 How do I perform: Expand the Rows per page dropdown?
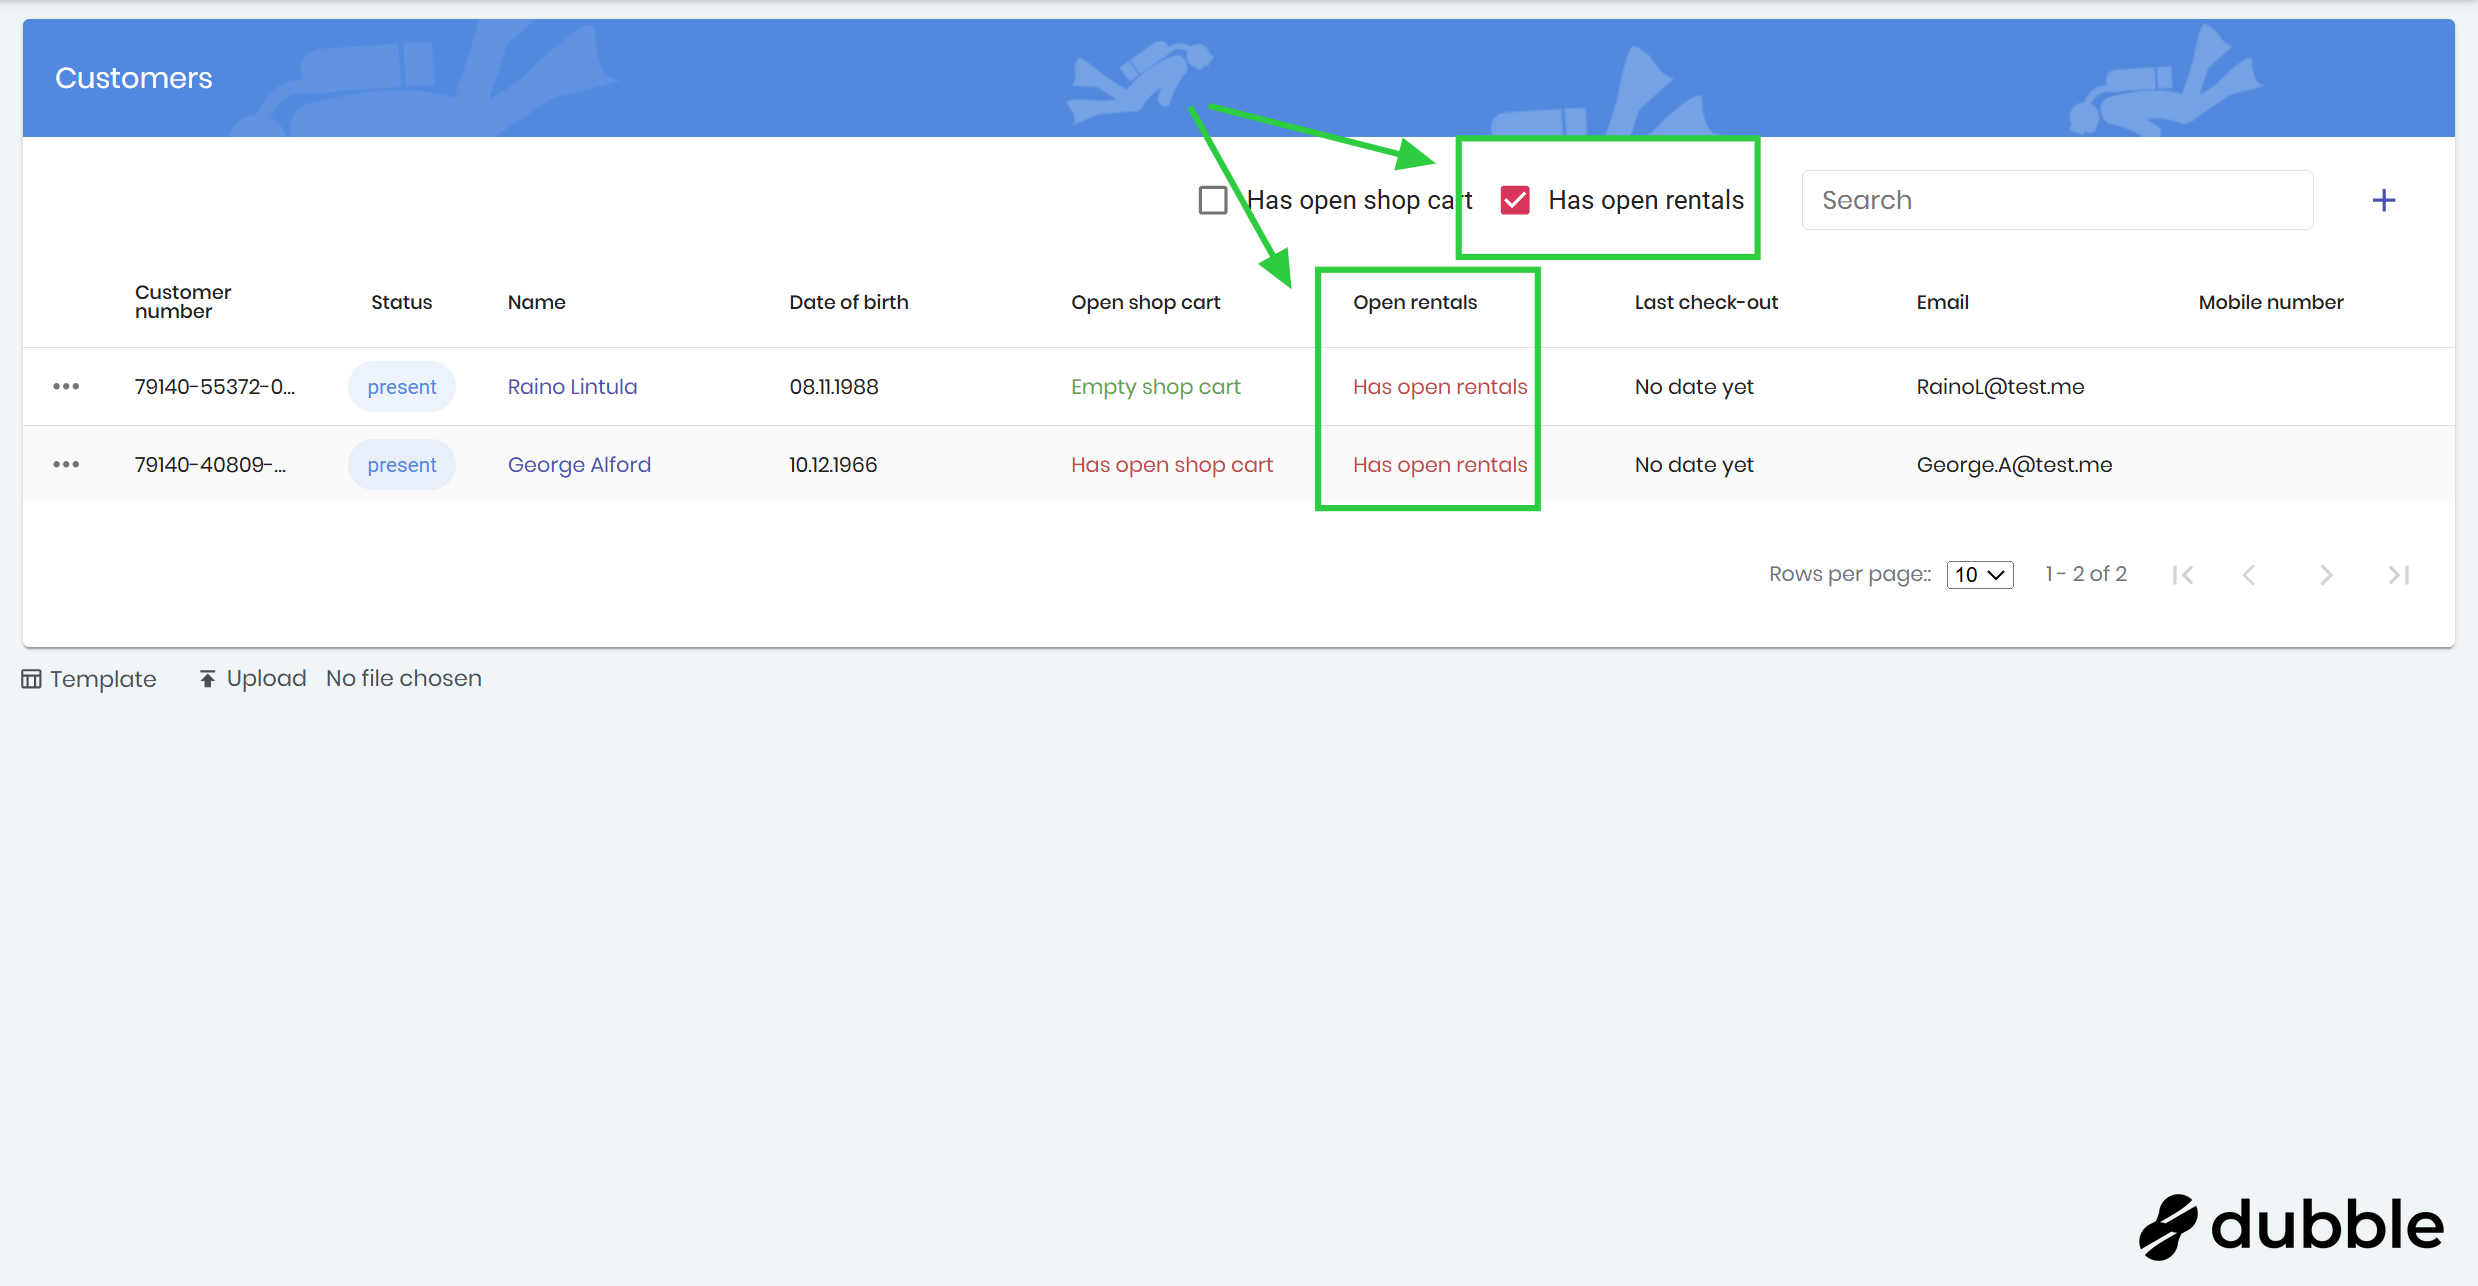click(1979, 575)
